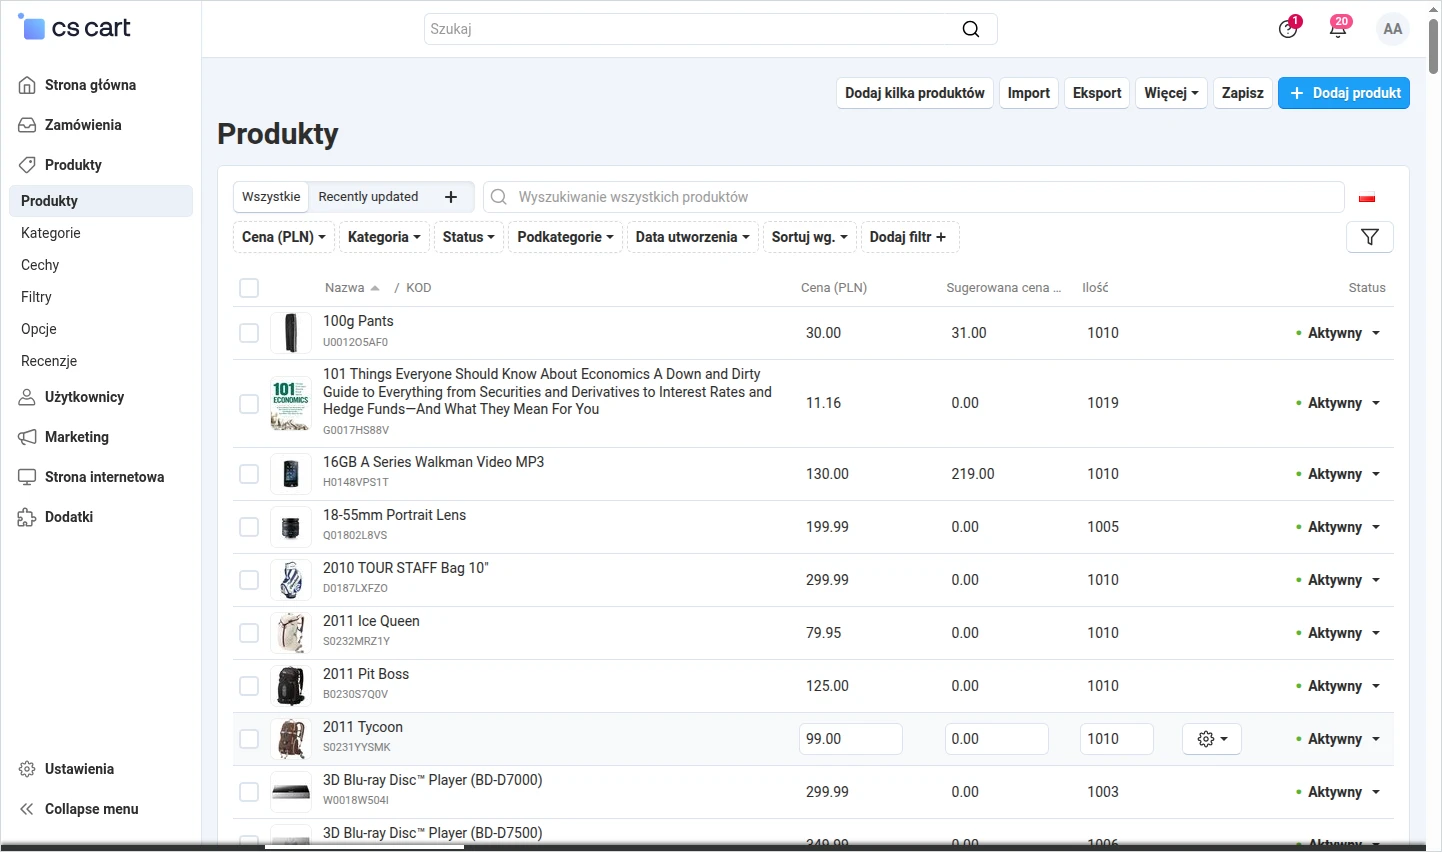Image resolution: width=1442 pixels, height=852 pixels.
Task: Expand the Cena (PLN) filter dropdown
Action: (x=284, y=237)
